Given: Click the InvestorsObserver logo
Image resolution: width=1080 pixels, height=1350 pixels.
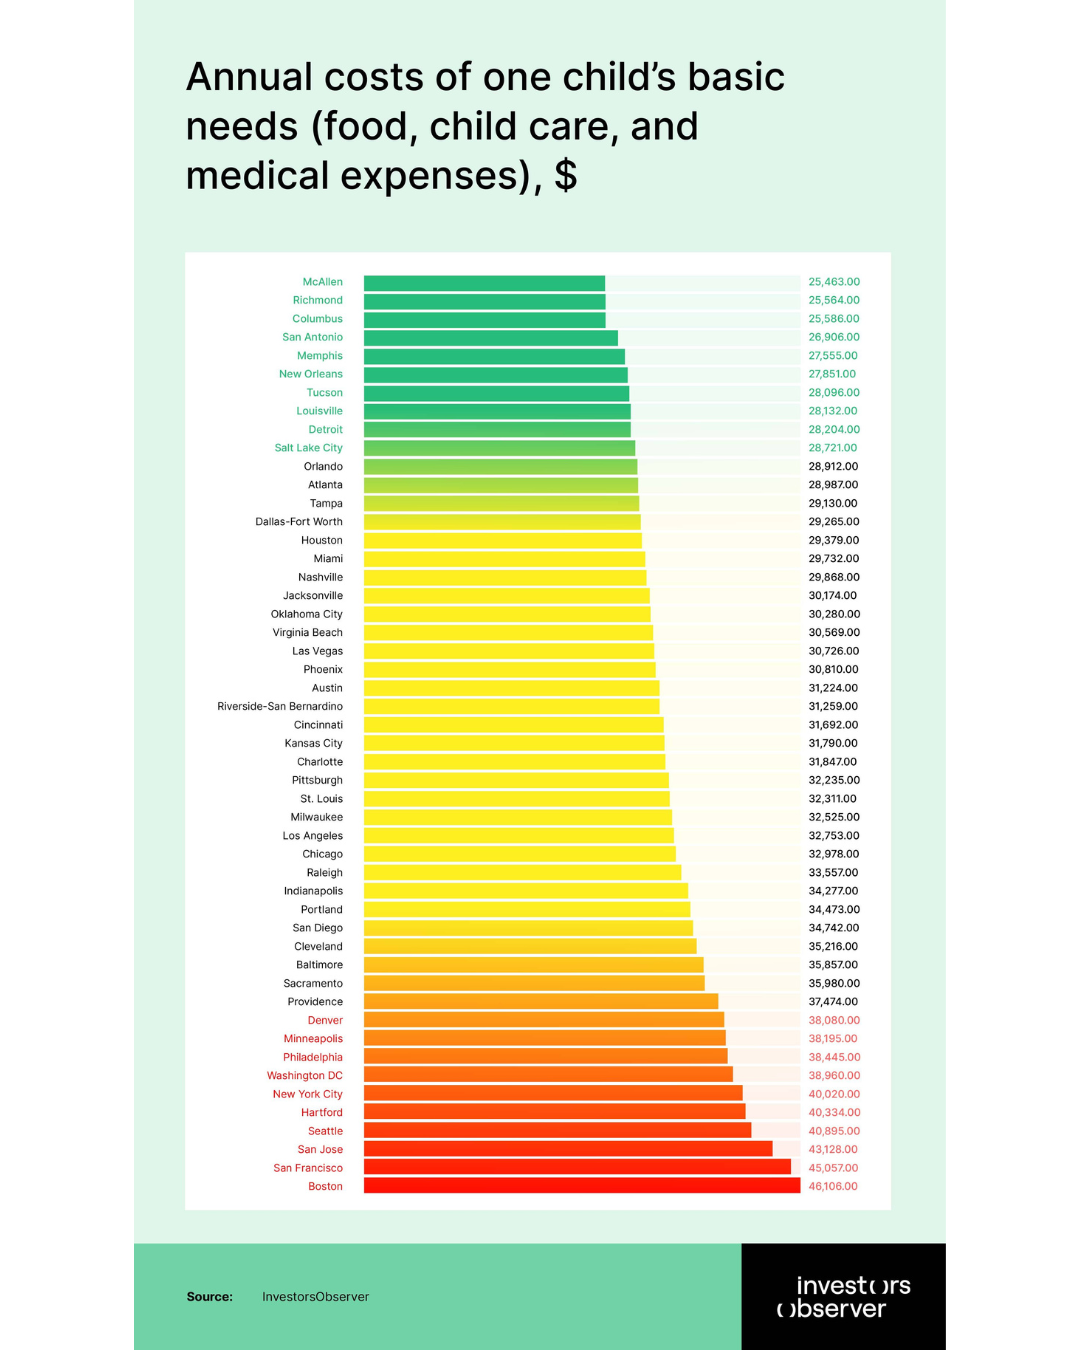Looking at the screenshot, I should point(843,1297).
